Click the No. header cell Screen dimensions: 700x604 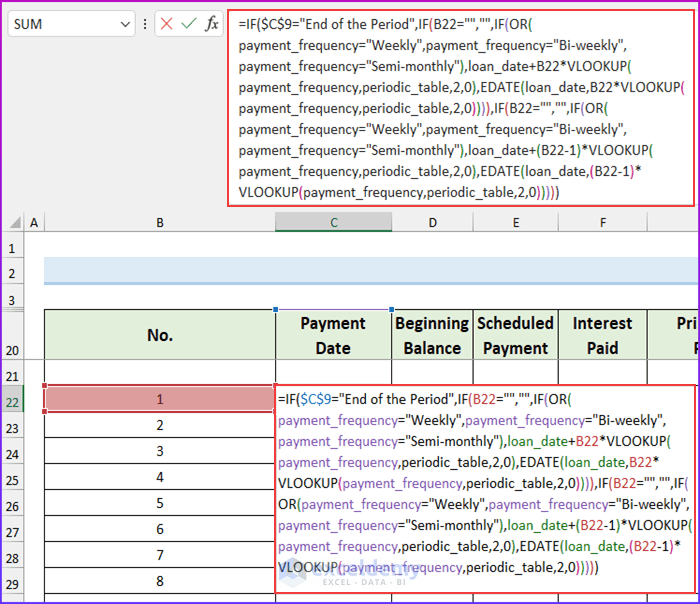tap(160, 335)
